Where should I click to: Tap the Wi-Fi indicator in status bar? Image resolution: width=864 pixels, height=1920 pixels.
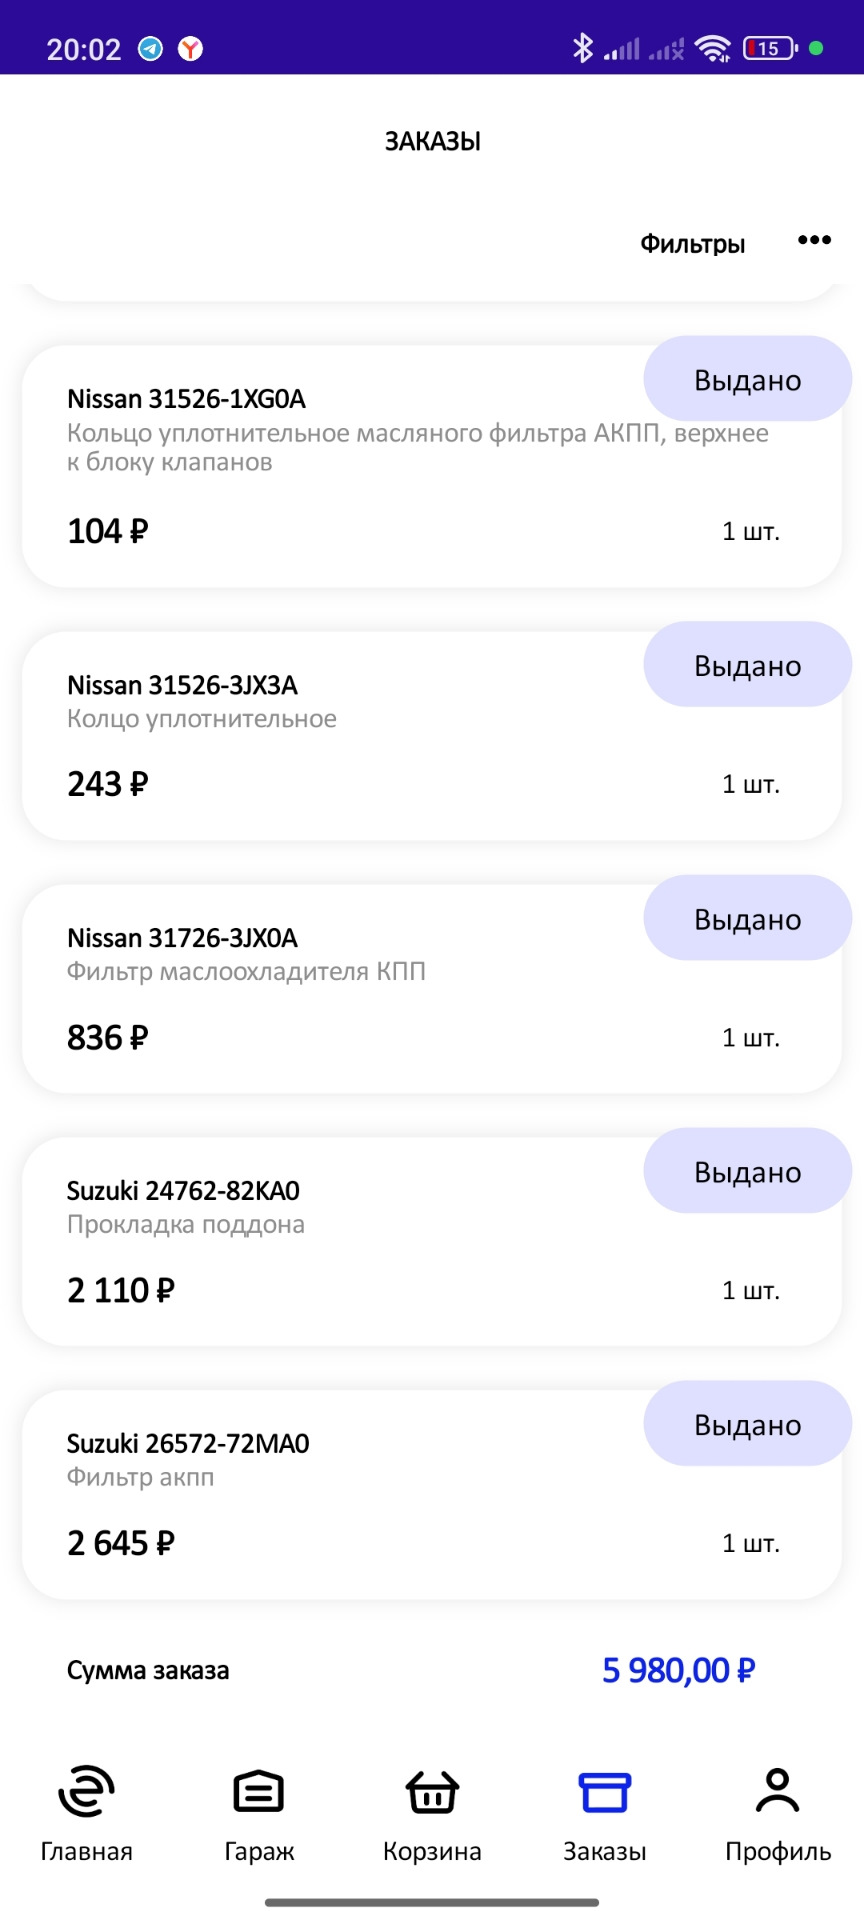[713, 48]
